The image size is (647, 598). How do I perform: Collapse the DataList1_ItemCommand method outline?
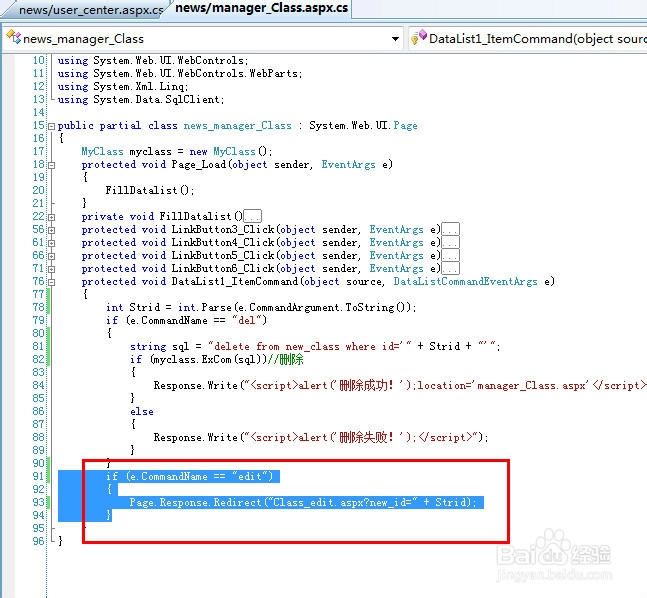click(52, 283)
